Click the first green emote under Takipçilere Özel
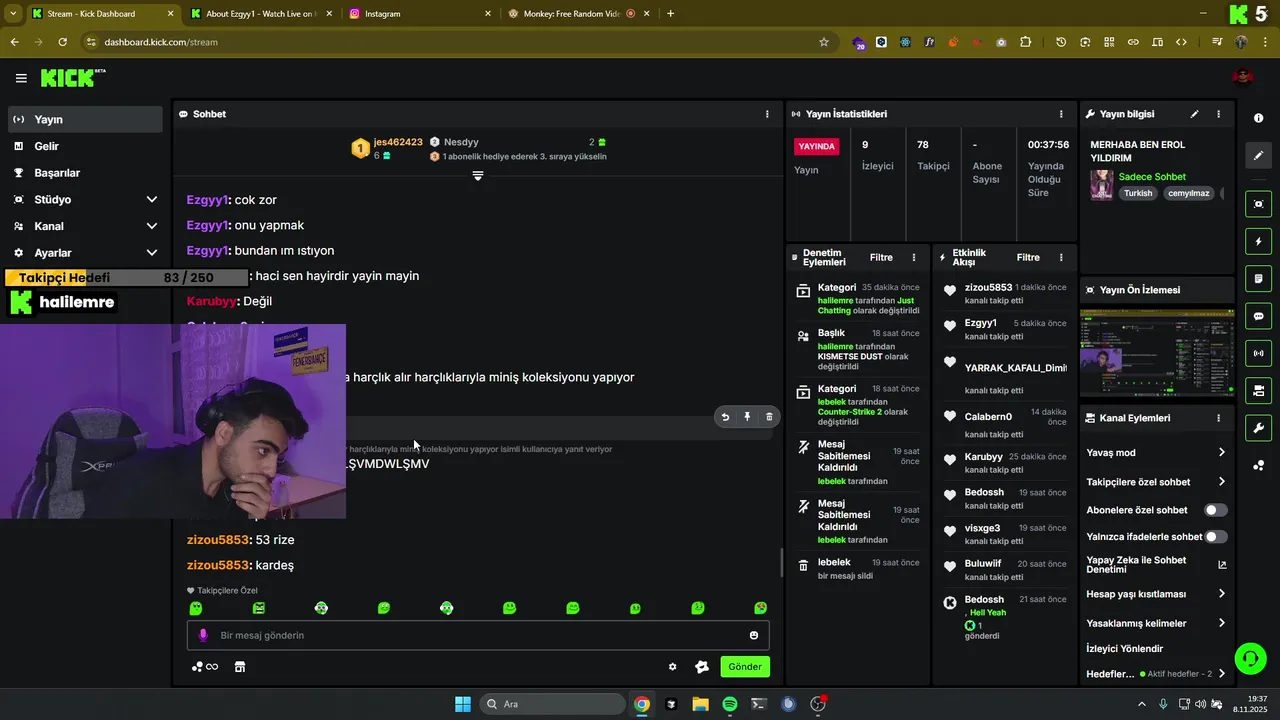This screenshot has height=720, width=1280. pos(196,608)
